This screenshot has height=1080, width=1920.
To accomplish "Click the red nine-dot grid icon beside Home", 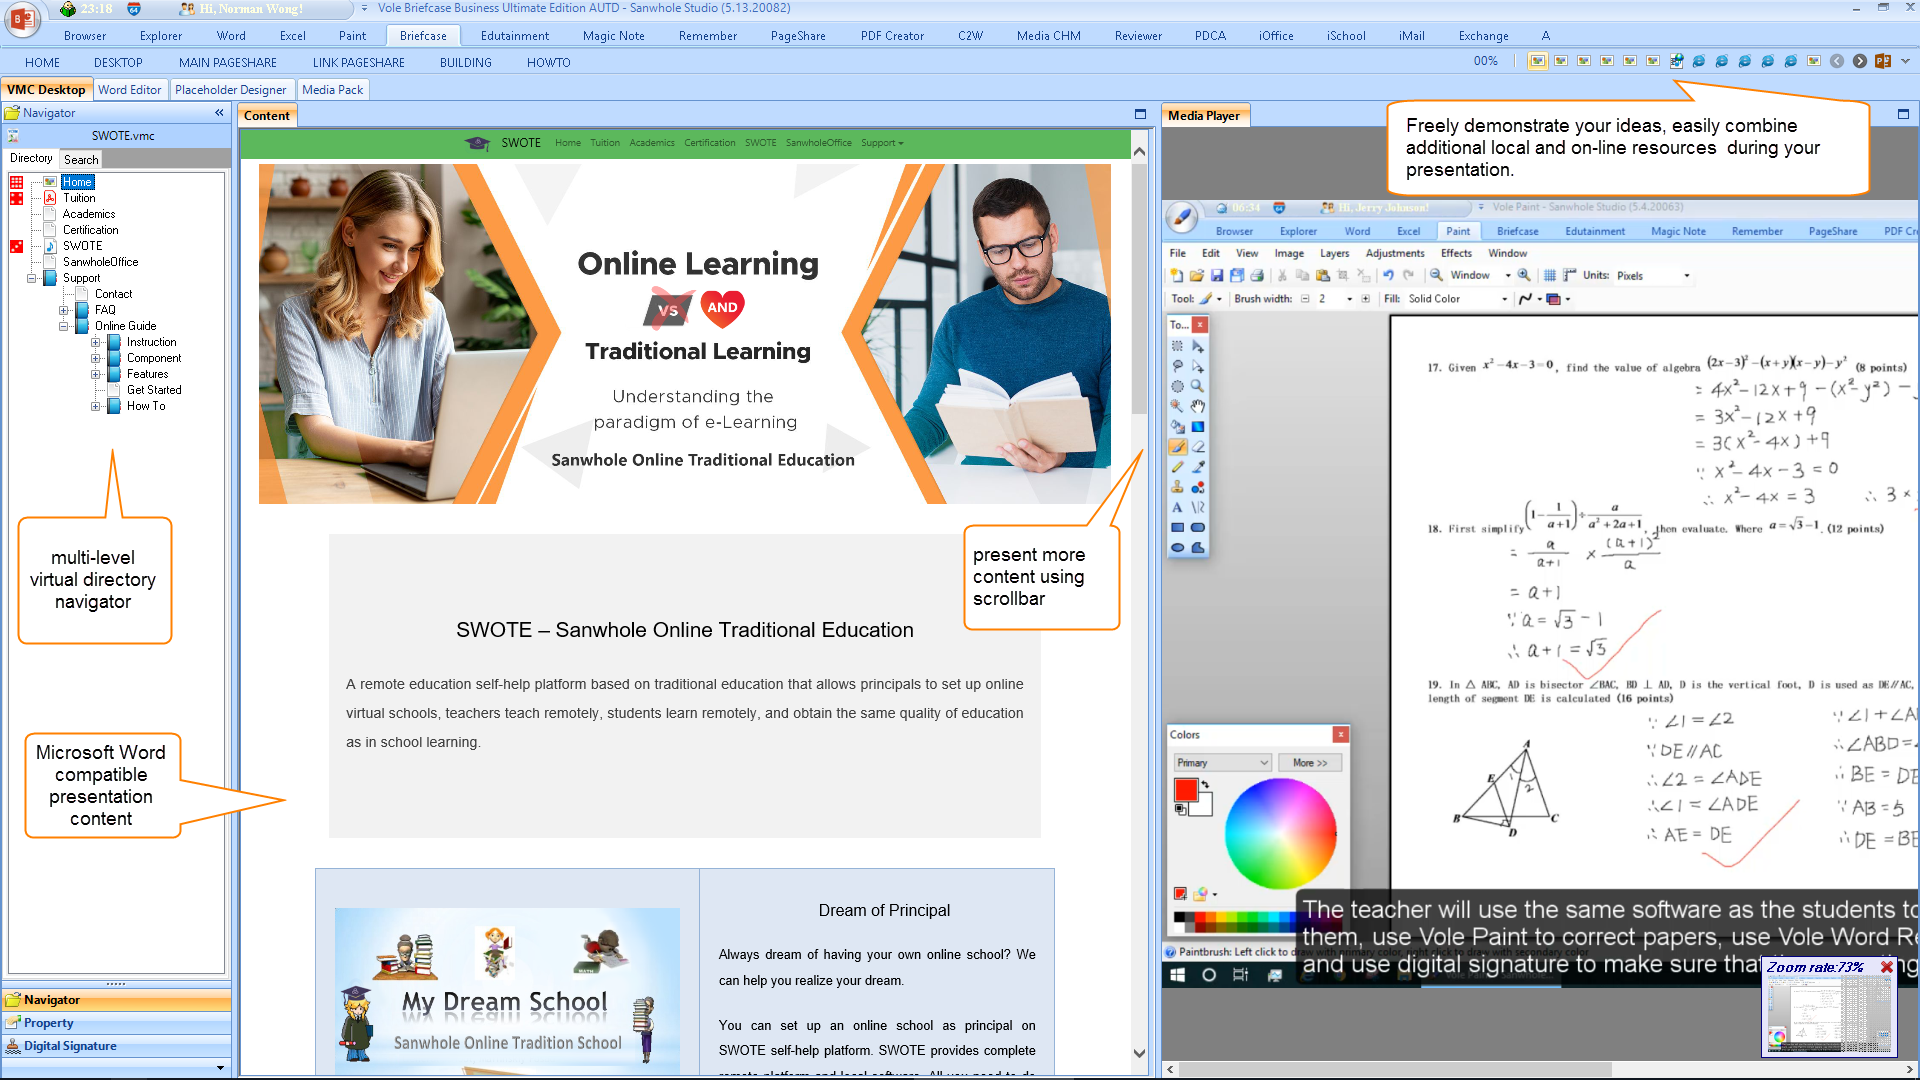I will click(x=16, y=182).
